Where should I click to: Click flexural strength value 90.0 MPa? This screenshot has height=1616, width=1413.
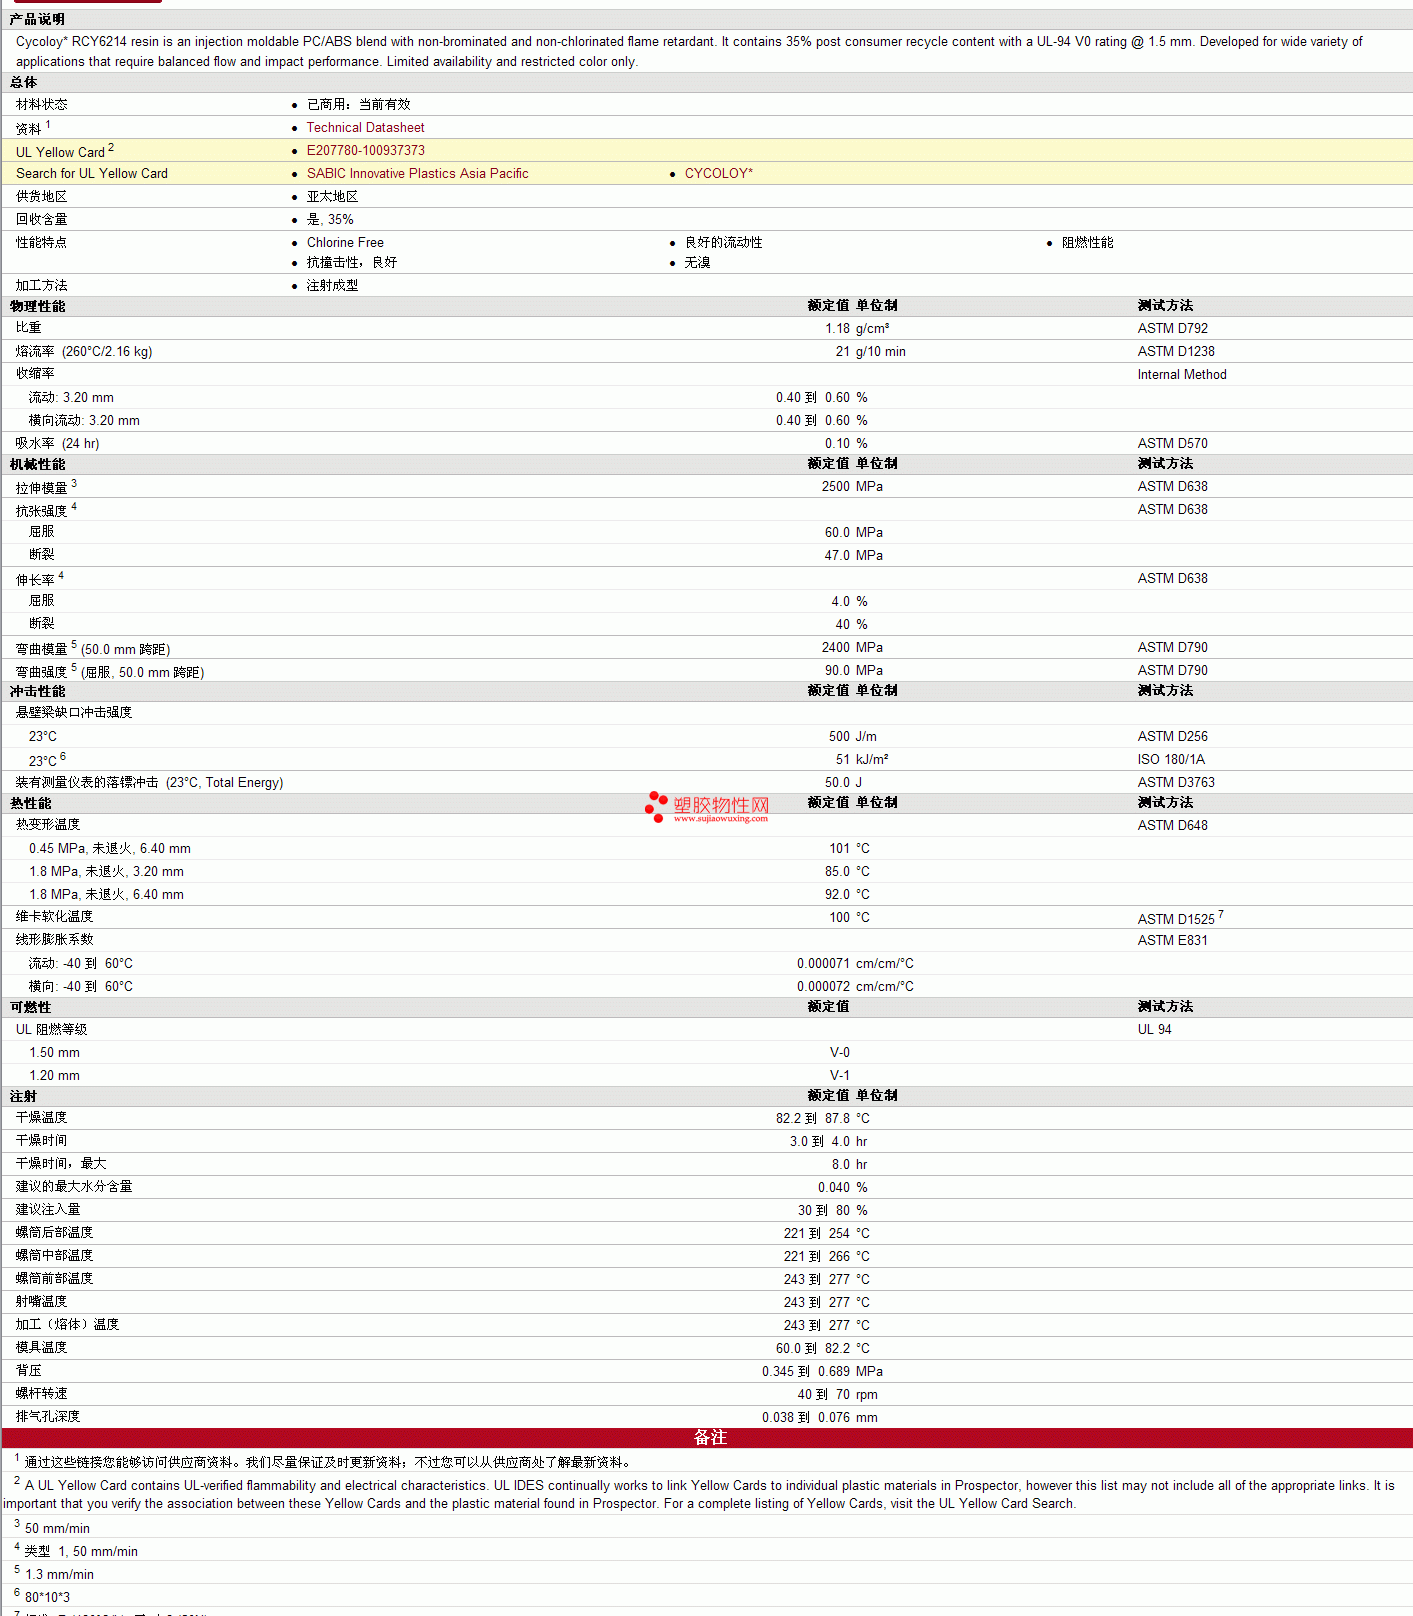click(854, 671)
